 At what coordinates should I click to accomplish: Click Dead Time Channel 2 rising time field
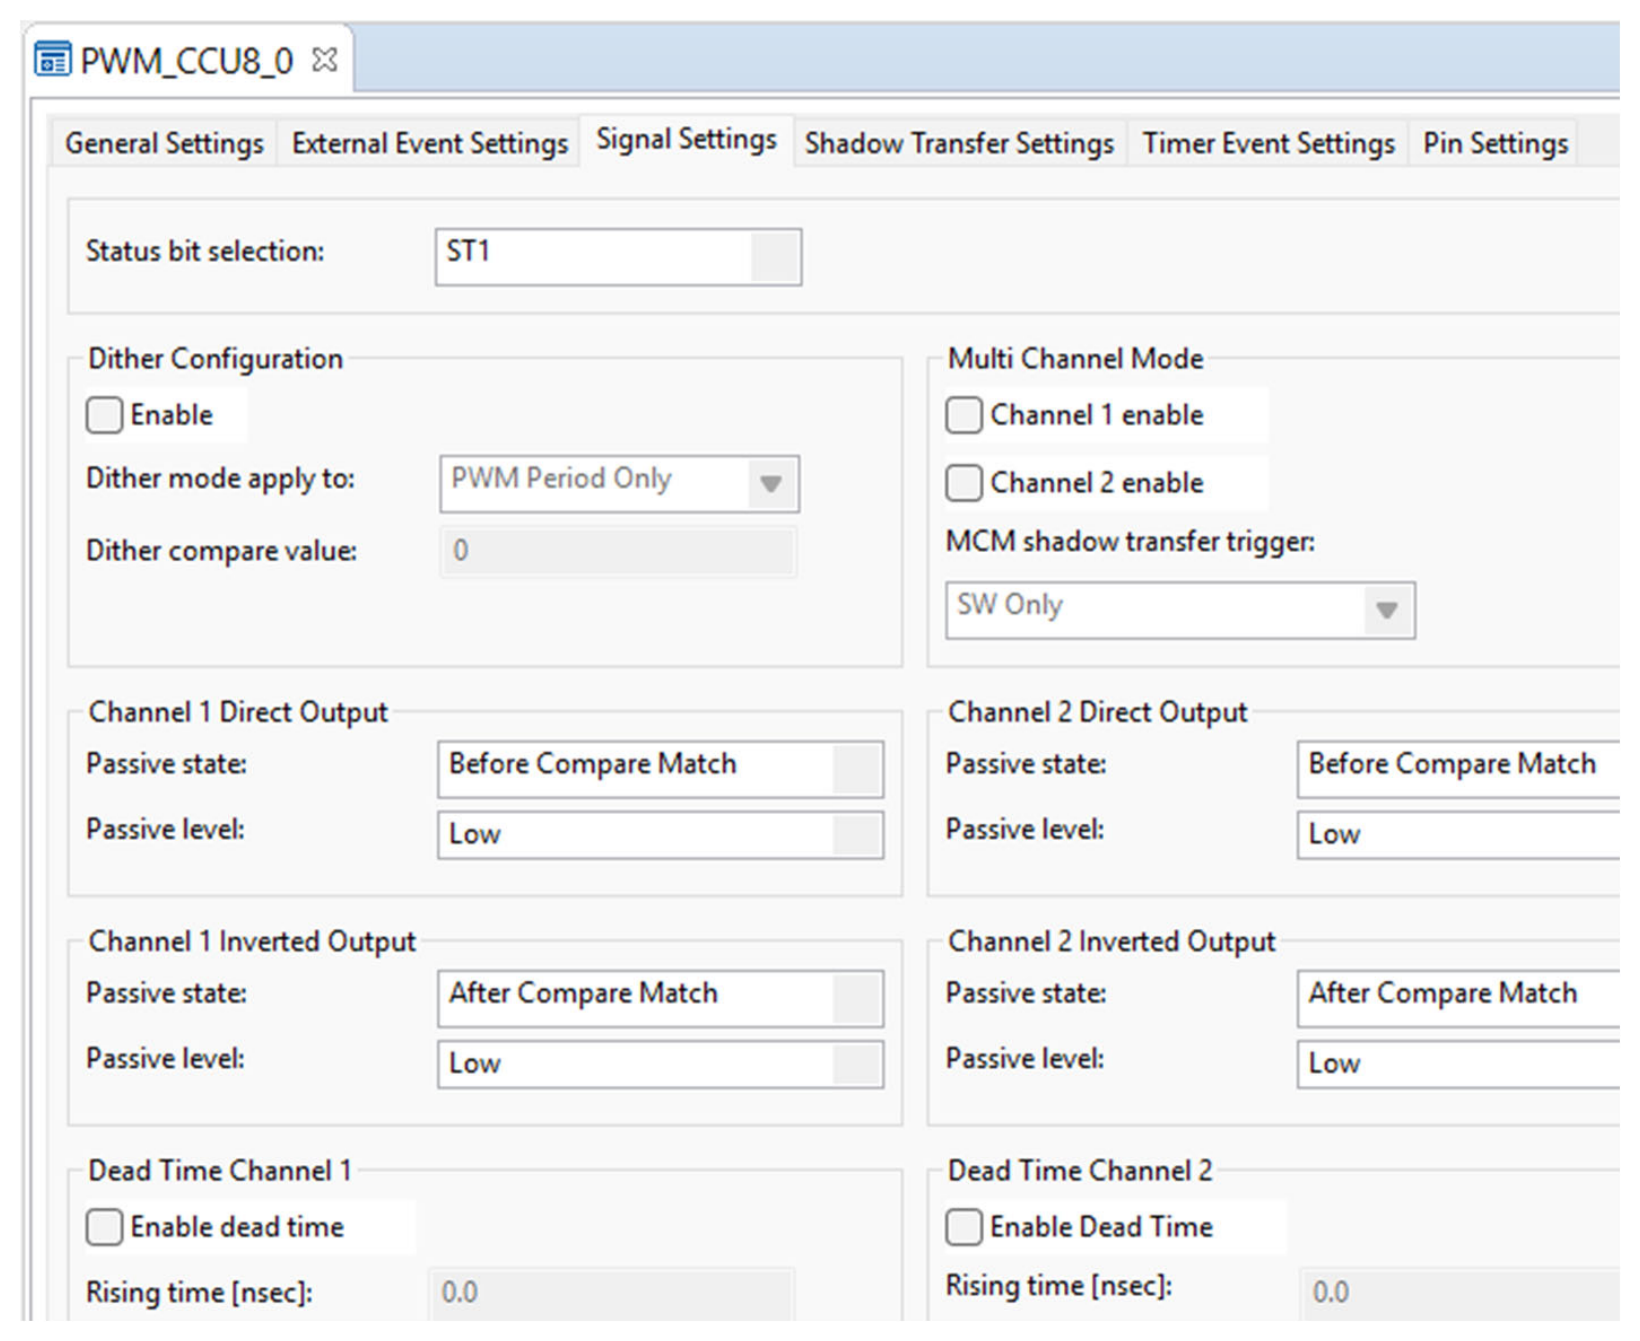click(1460, 1293)
